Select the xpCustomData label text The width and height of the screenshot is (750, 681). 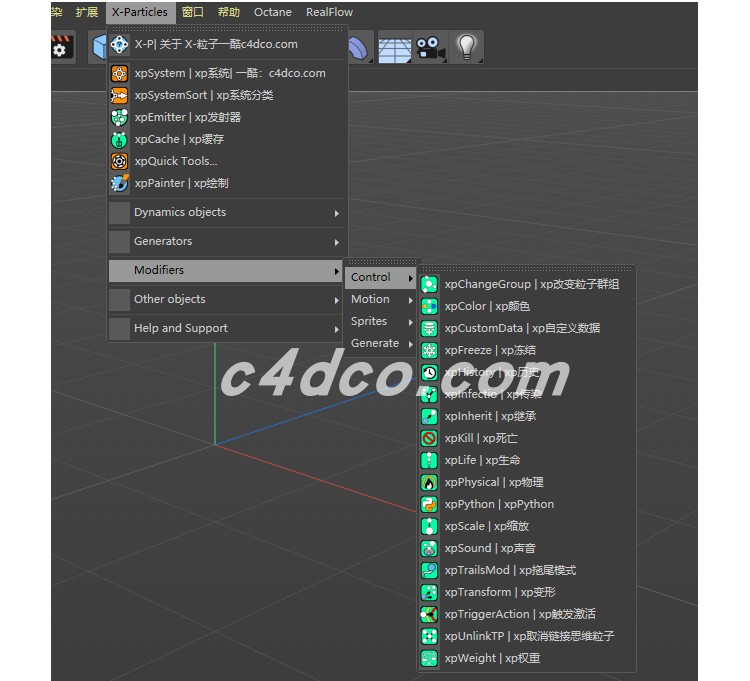[522, 328]
